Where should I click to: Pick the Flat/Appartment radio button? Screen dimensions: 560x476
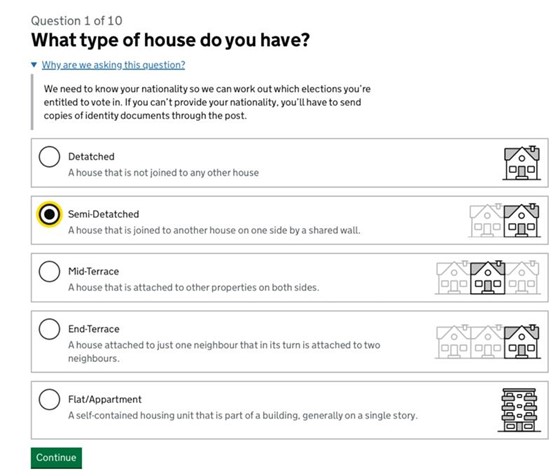coord(49,399)
